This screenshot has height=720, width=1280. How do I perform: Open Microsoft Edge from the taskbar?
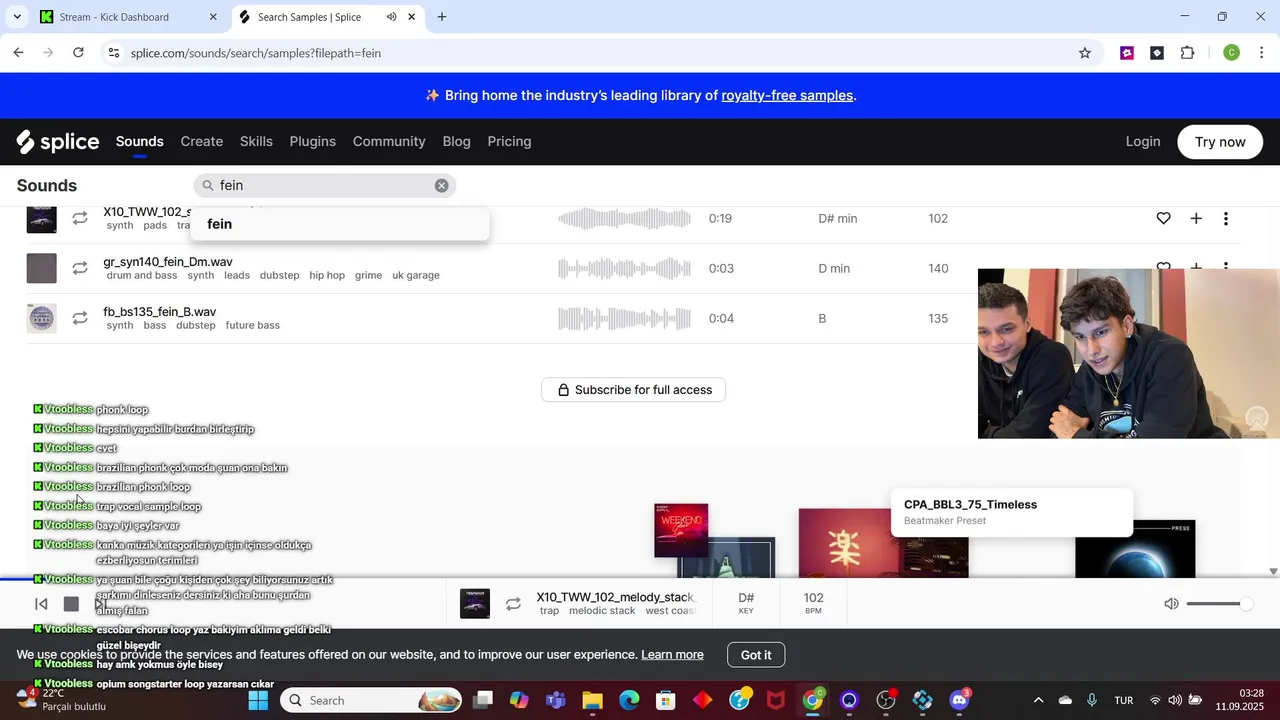pyautogui.click(x=629, y=700)
